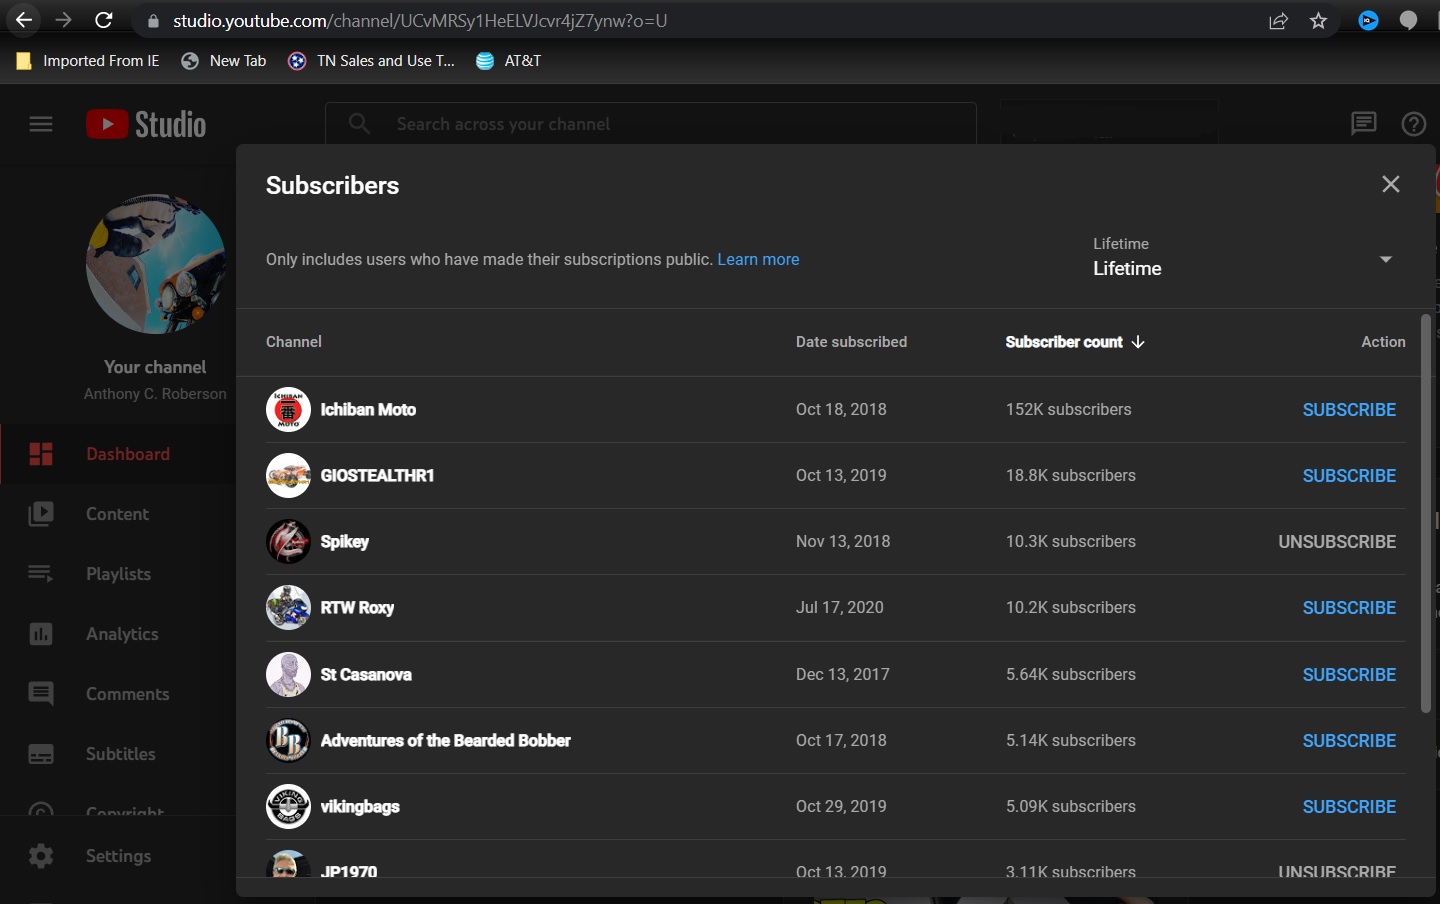Reload the page with refresh icon
Viewport: 1440px width, 904px height.
coord(104,20)
